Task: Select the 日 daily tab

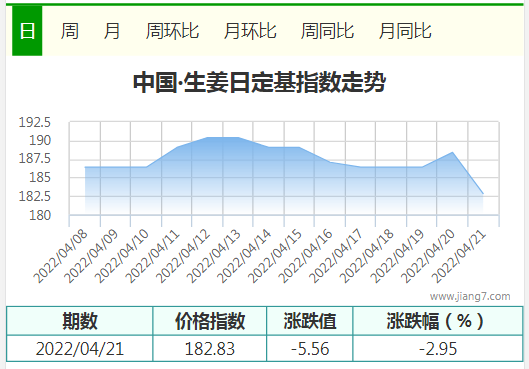Action: pyautogui.click(x=27, y=31)
